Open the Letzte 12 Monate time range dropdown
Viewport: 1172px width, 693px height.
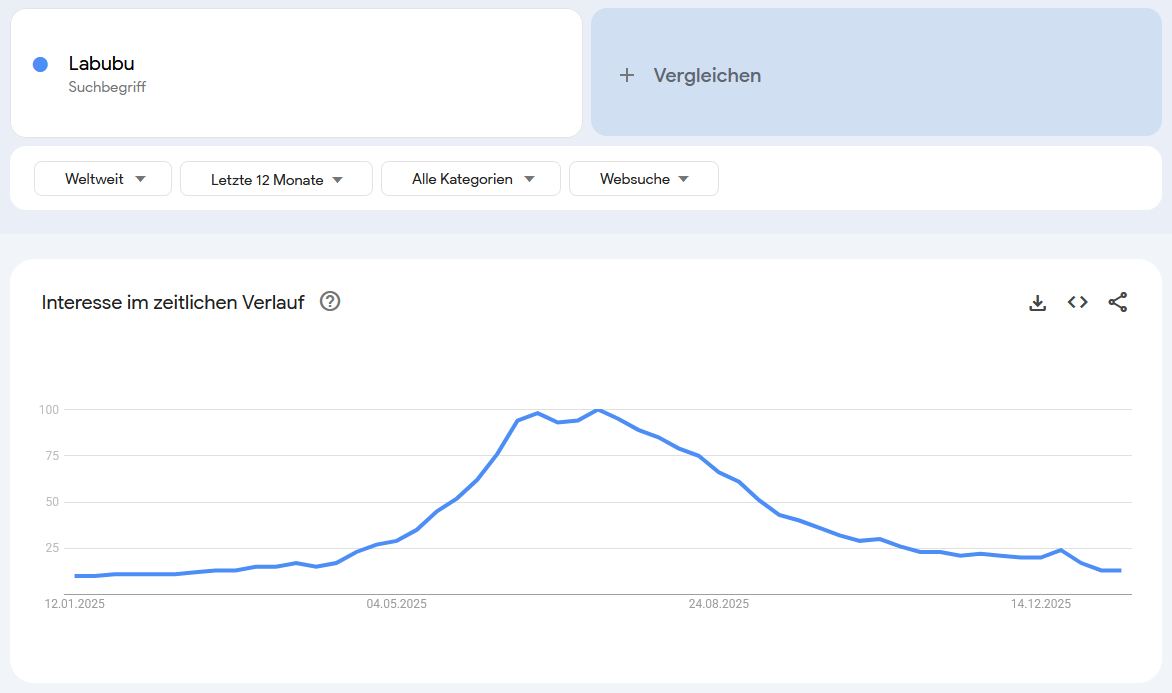pyautogui.click(x=276, y=178)
